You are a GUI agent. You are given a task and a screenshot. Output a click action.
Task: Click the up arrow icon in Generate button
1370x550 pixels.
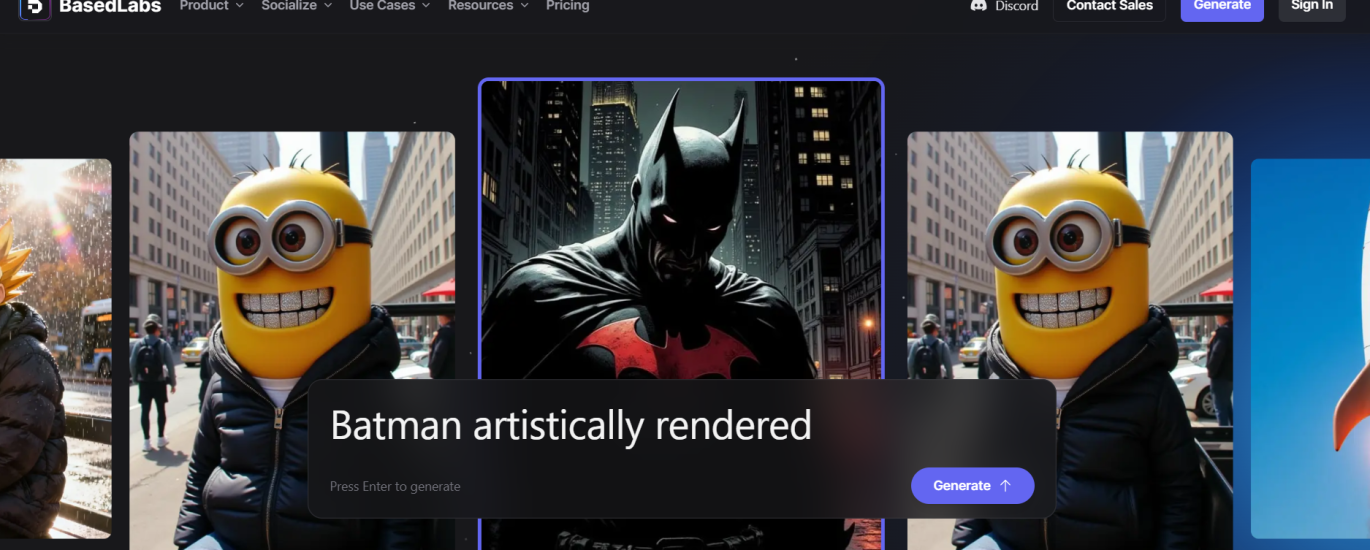[1006, 486]
